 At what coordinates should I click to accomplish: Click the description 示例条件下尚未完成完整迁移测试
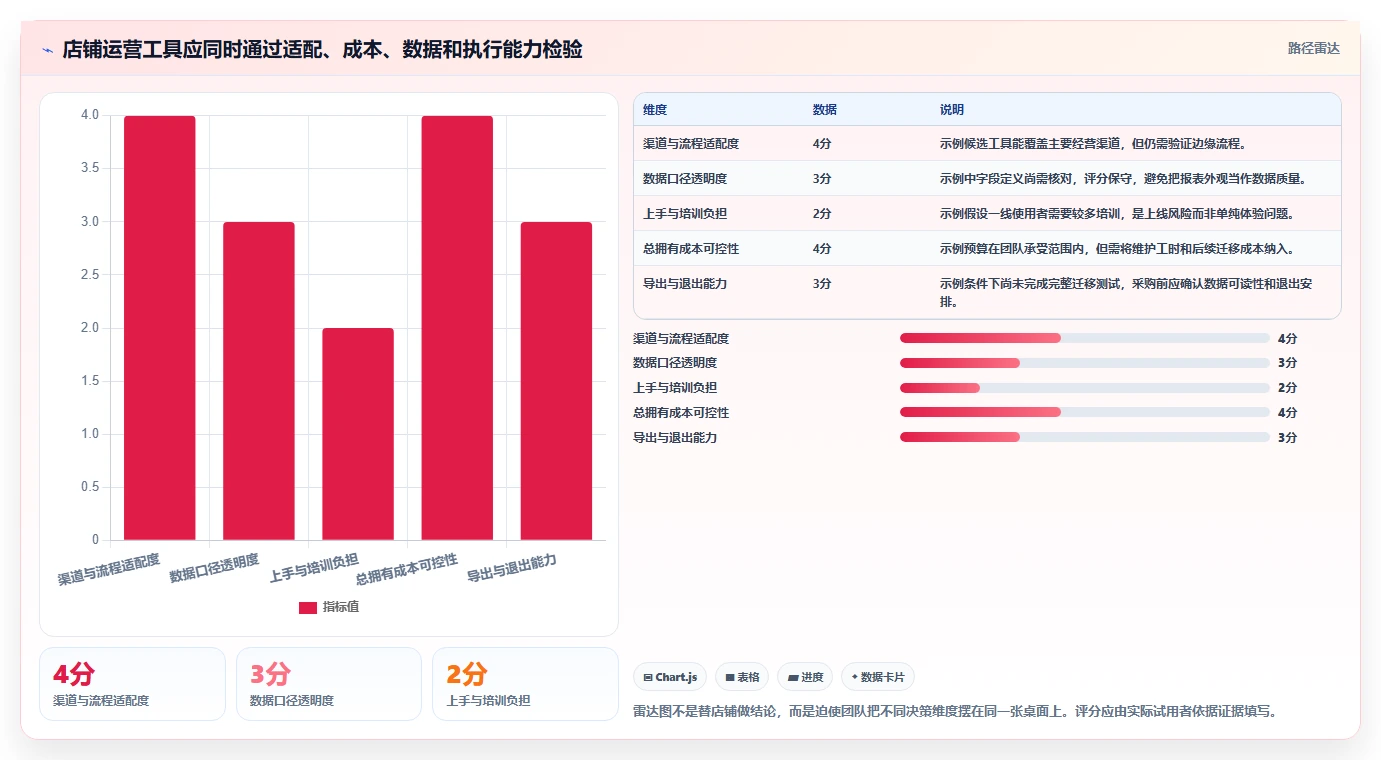click(x=1126, y=292)
